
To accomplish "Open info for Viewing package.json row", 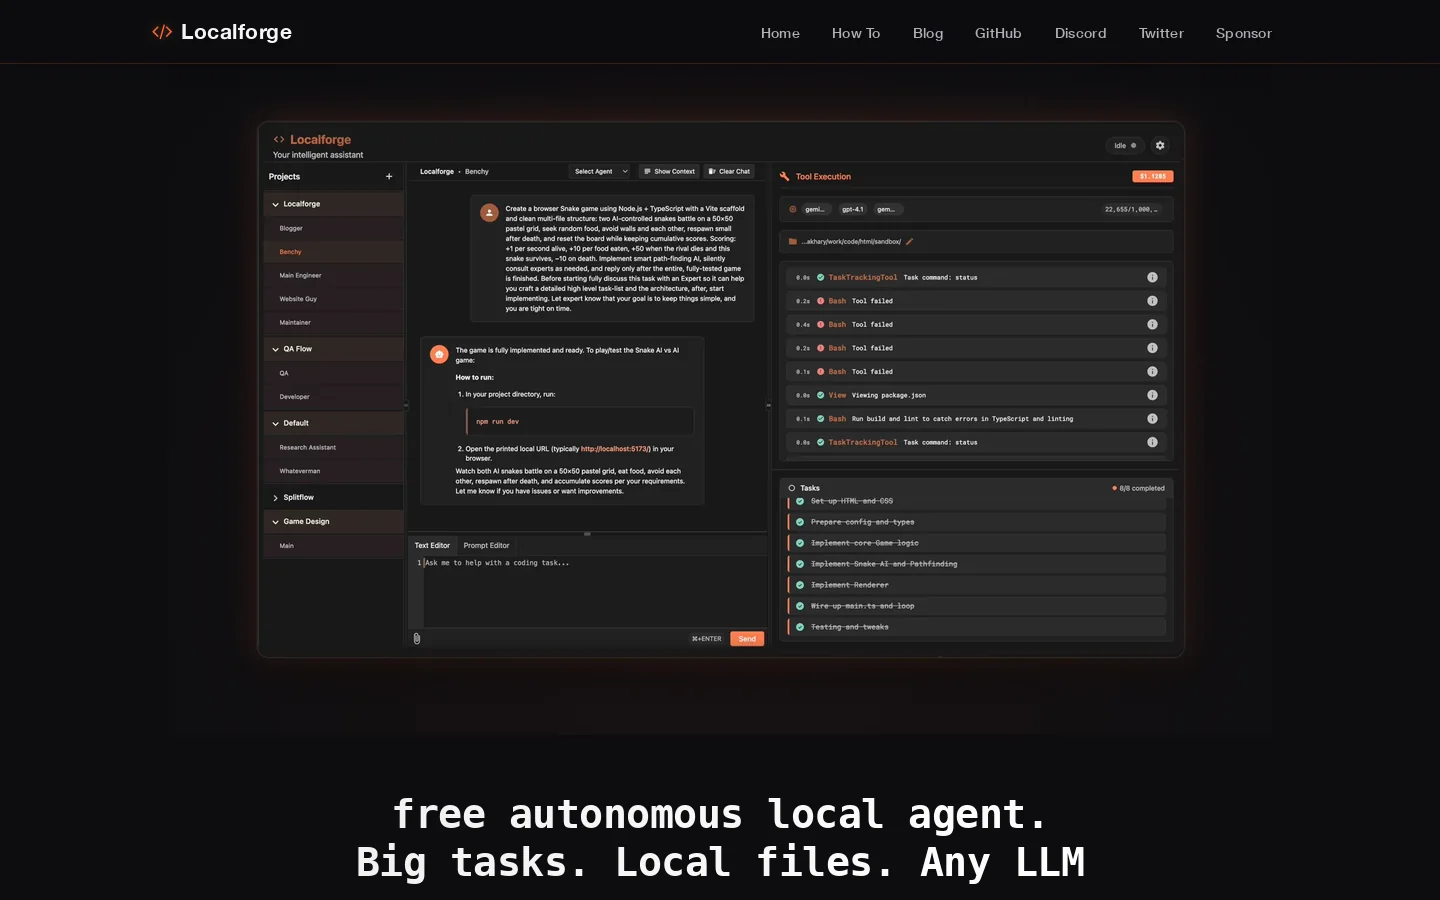I will tap(1152, 395).
